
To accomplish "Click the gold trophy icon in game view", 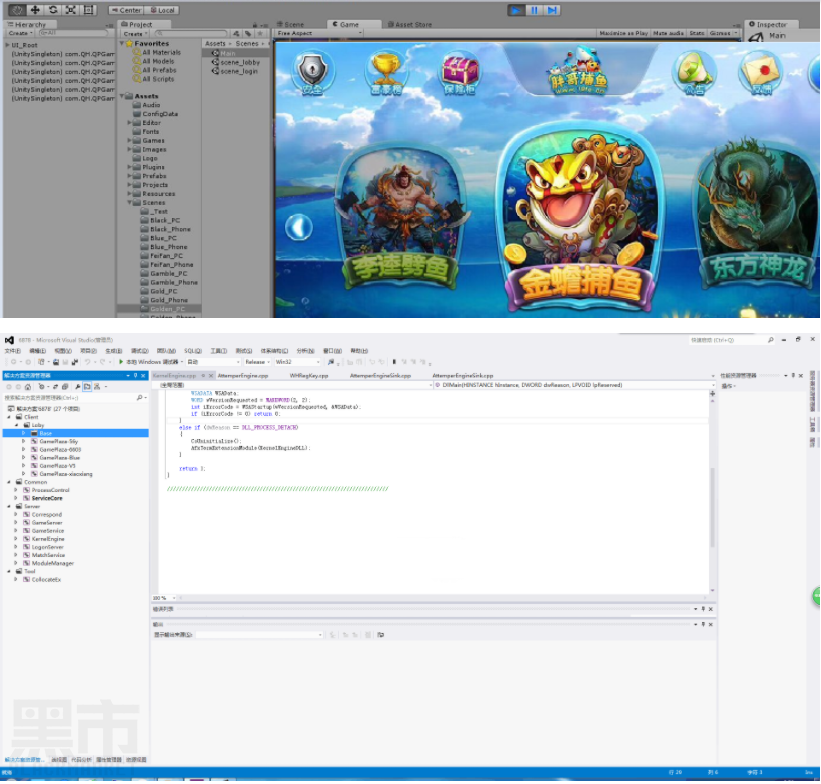I will tap(386, 73).
